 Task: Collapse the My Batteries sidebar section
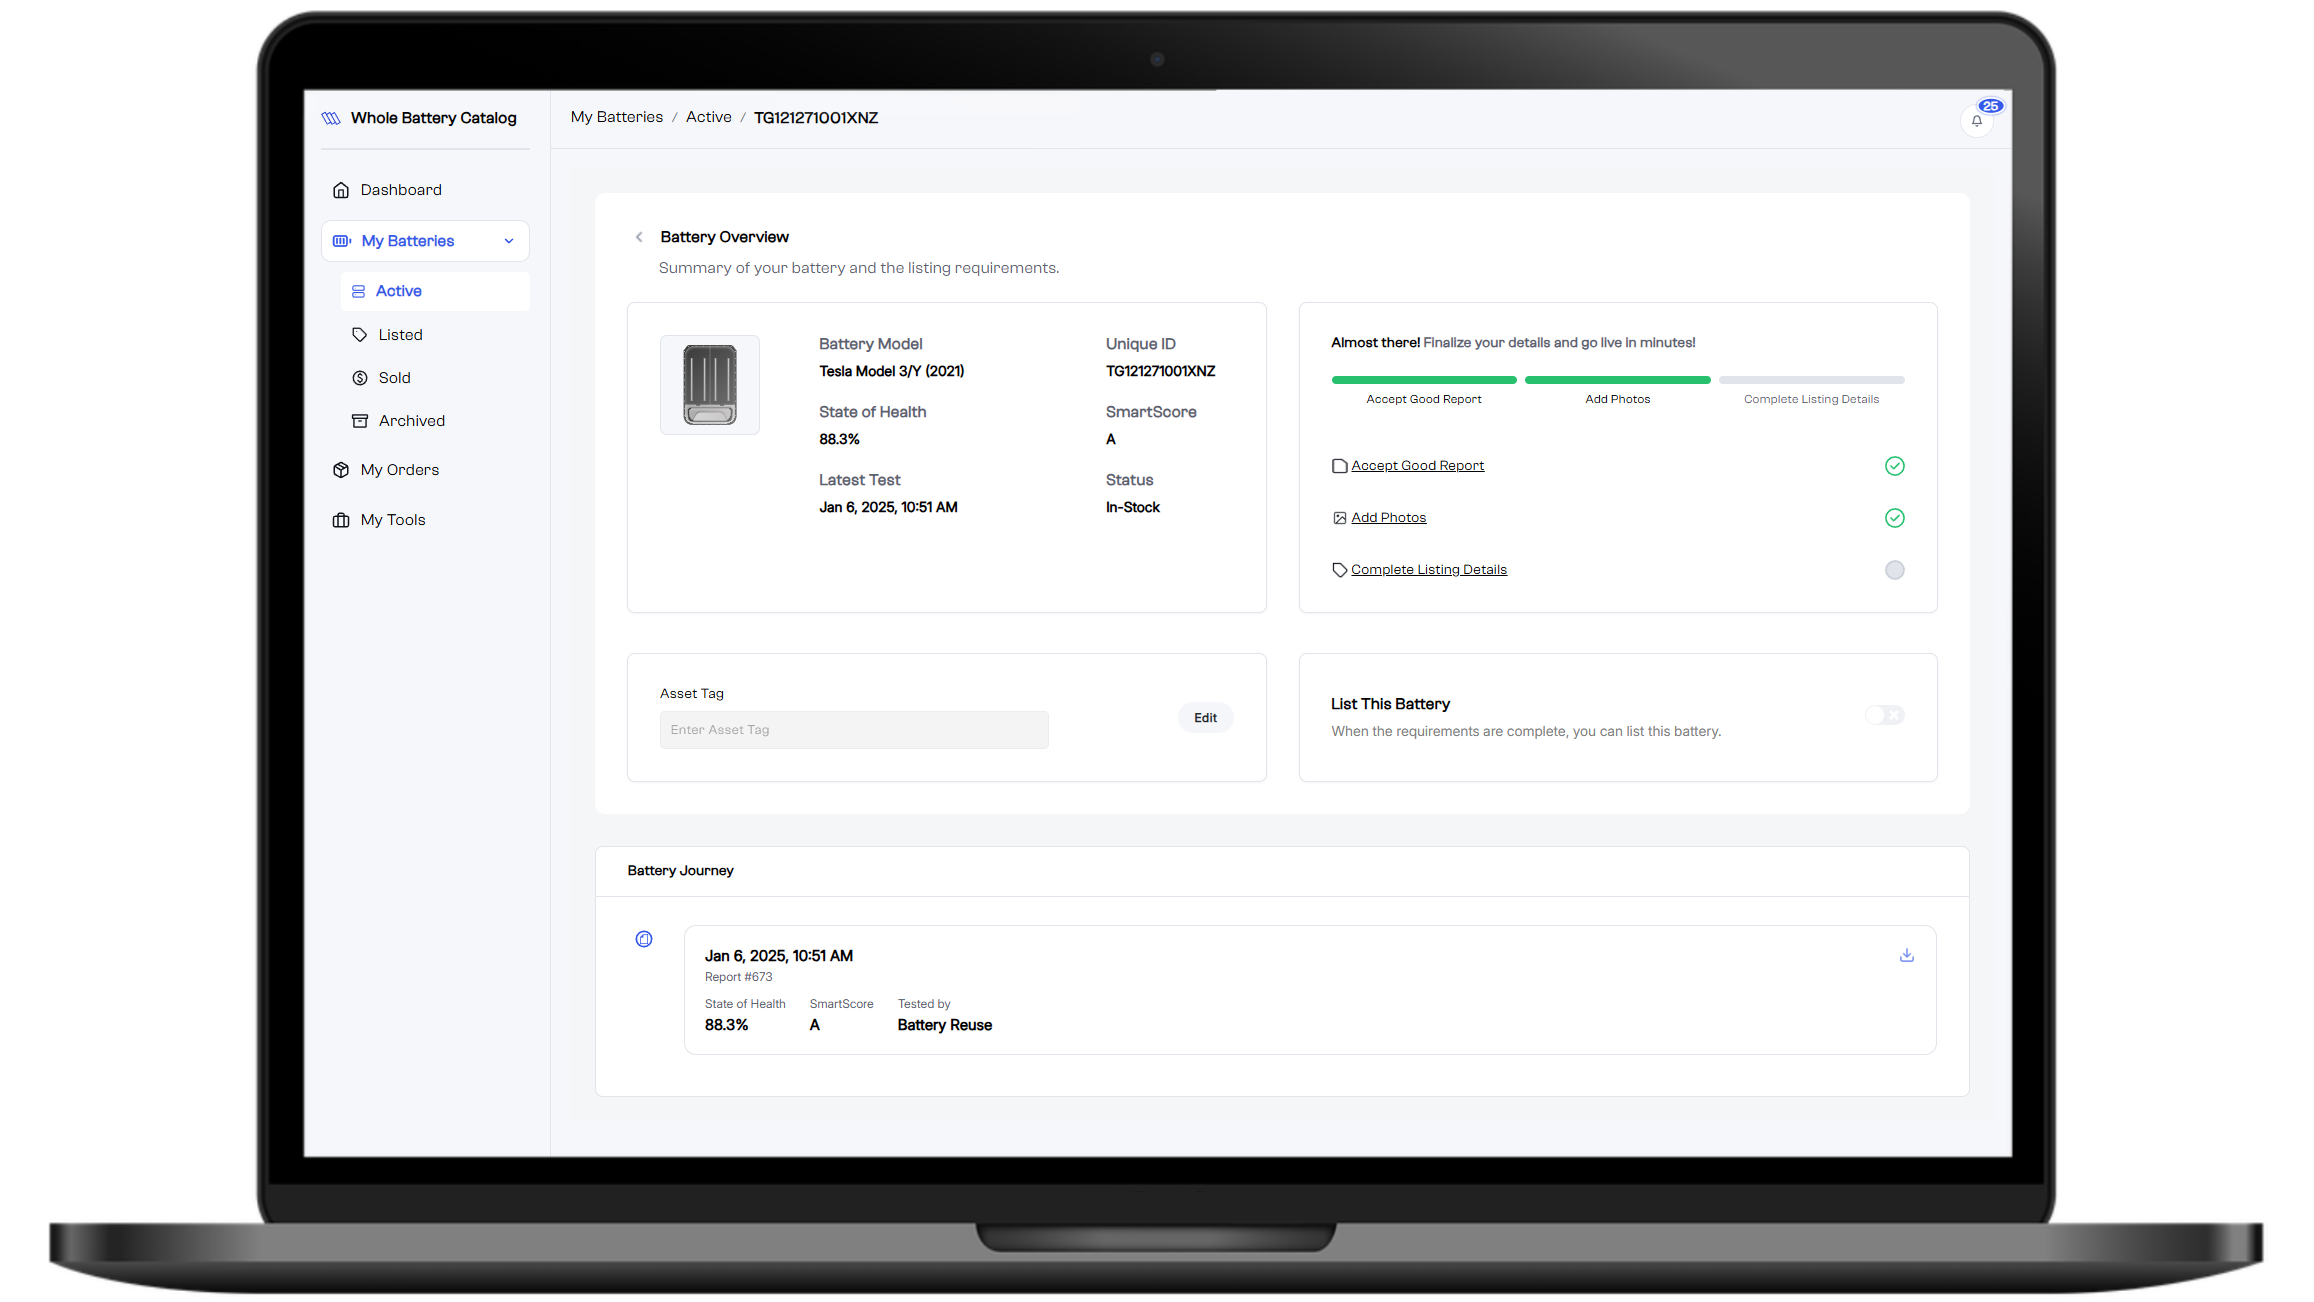[508, 241]
